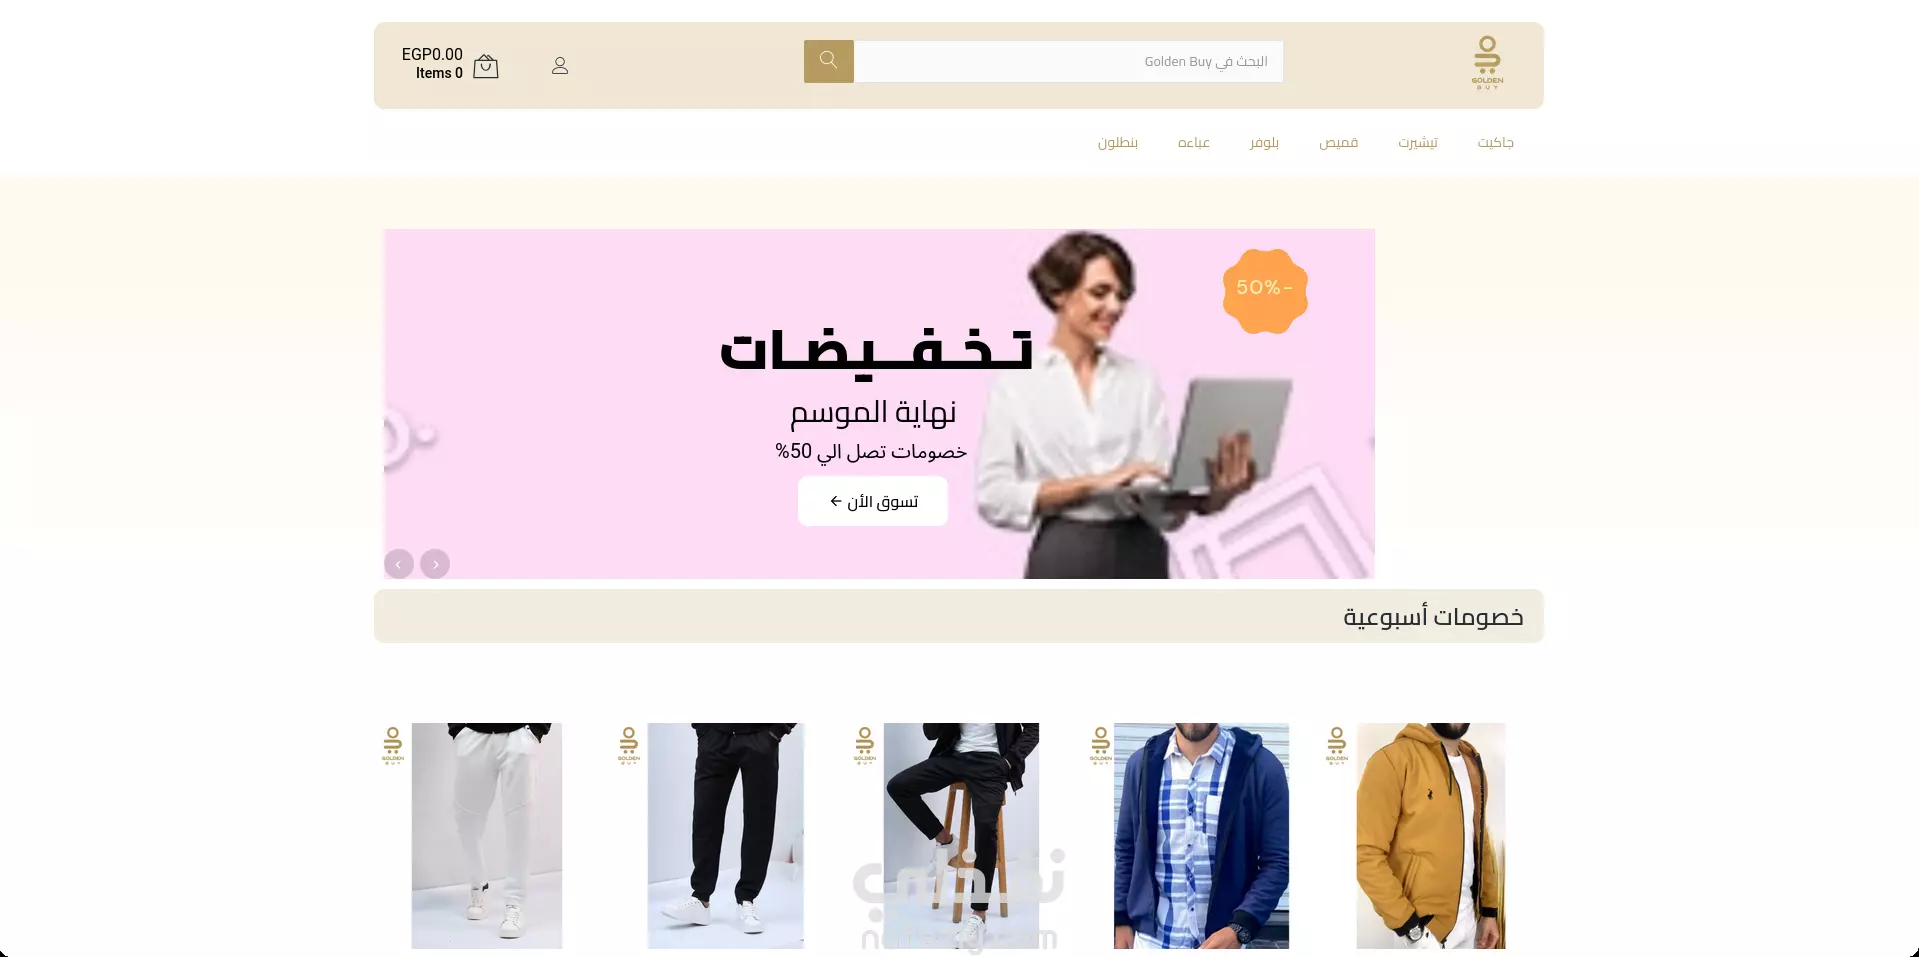Screen dimensions: 1919x957
Task: Open the بلوفر category menu
Action: (x=1264, y=143)
